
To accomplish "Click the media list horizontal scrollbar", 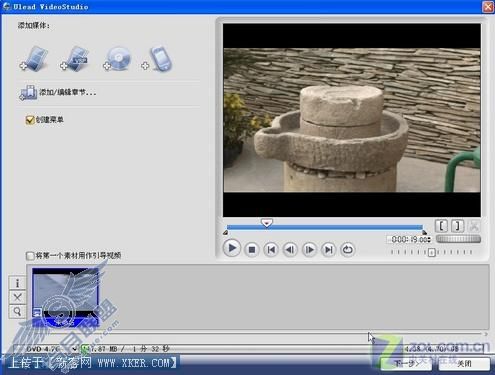I will pos(258,334).
